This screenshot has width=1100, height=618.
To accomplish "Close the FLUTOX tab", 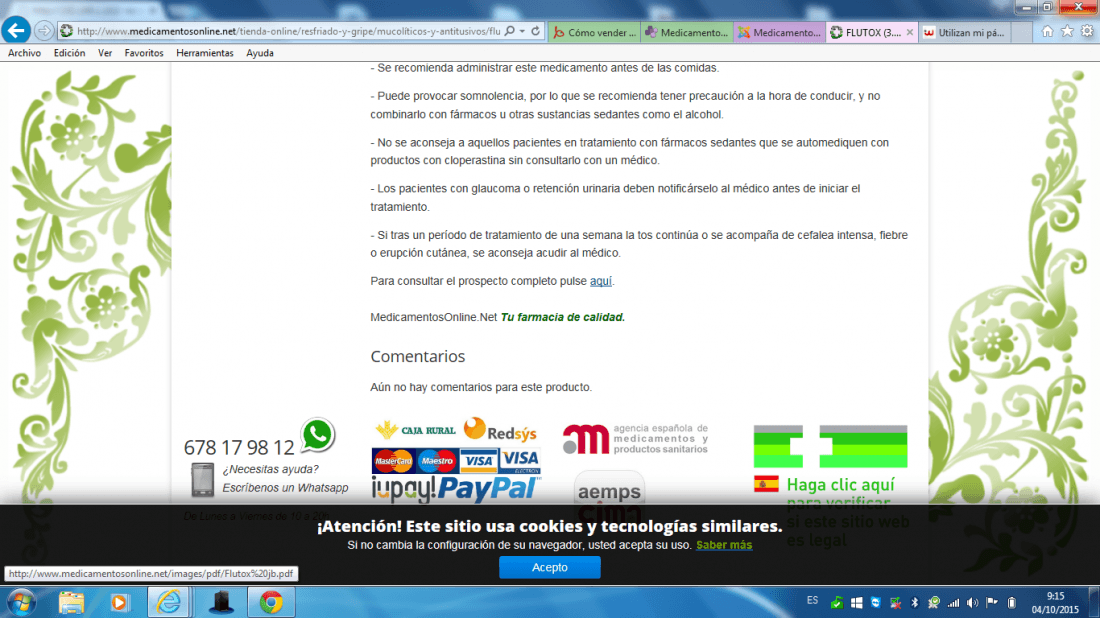I will point(910,32).
